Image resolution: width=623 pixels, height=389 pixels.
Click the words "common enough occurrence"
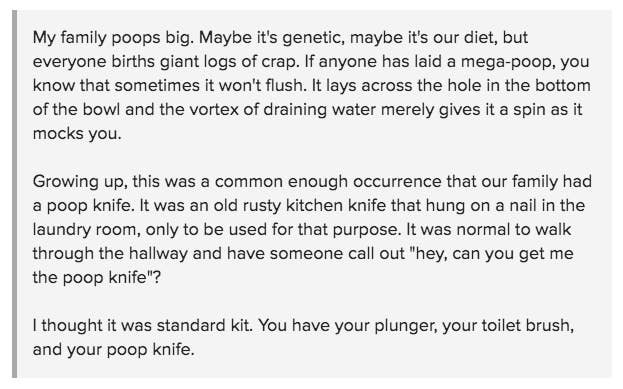point(328,182)
